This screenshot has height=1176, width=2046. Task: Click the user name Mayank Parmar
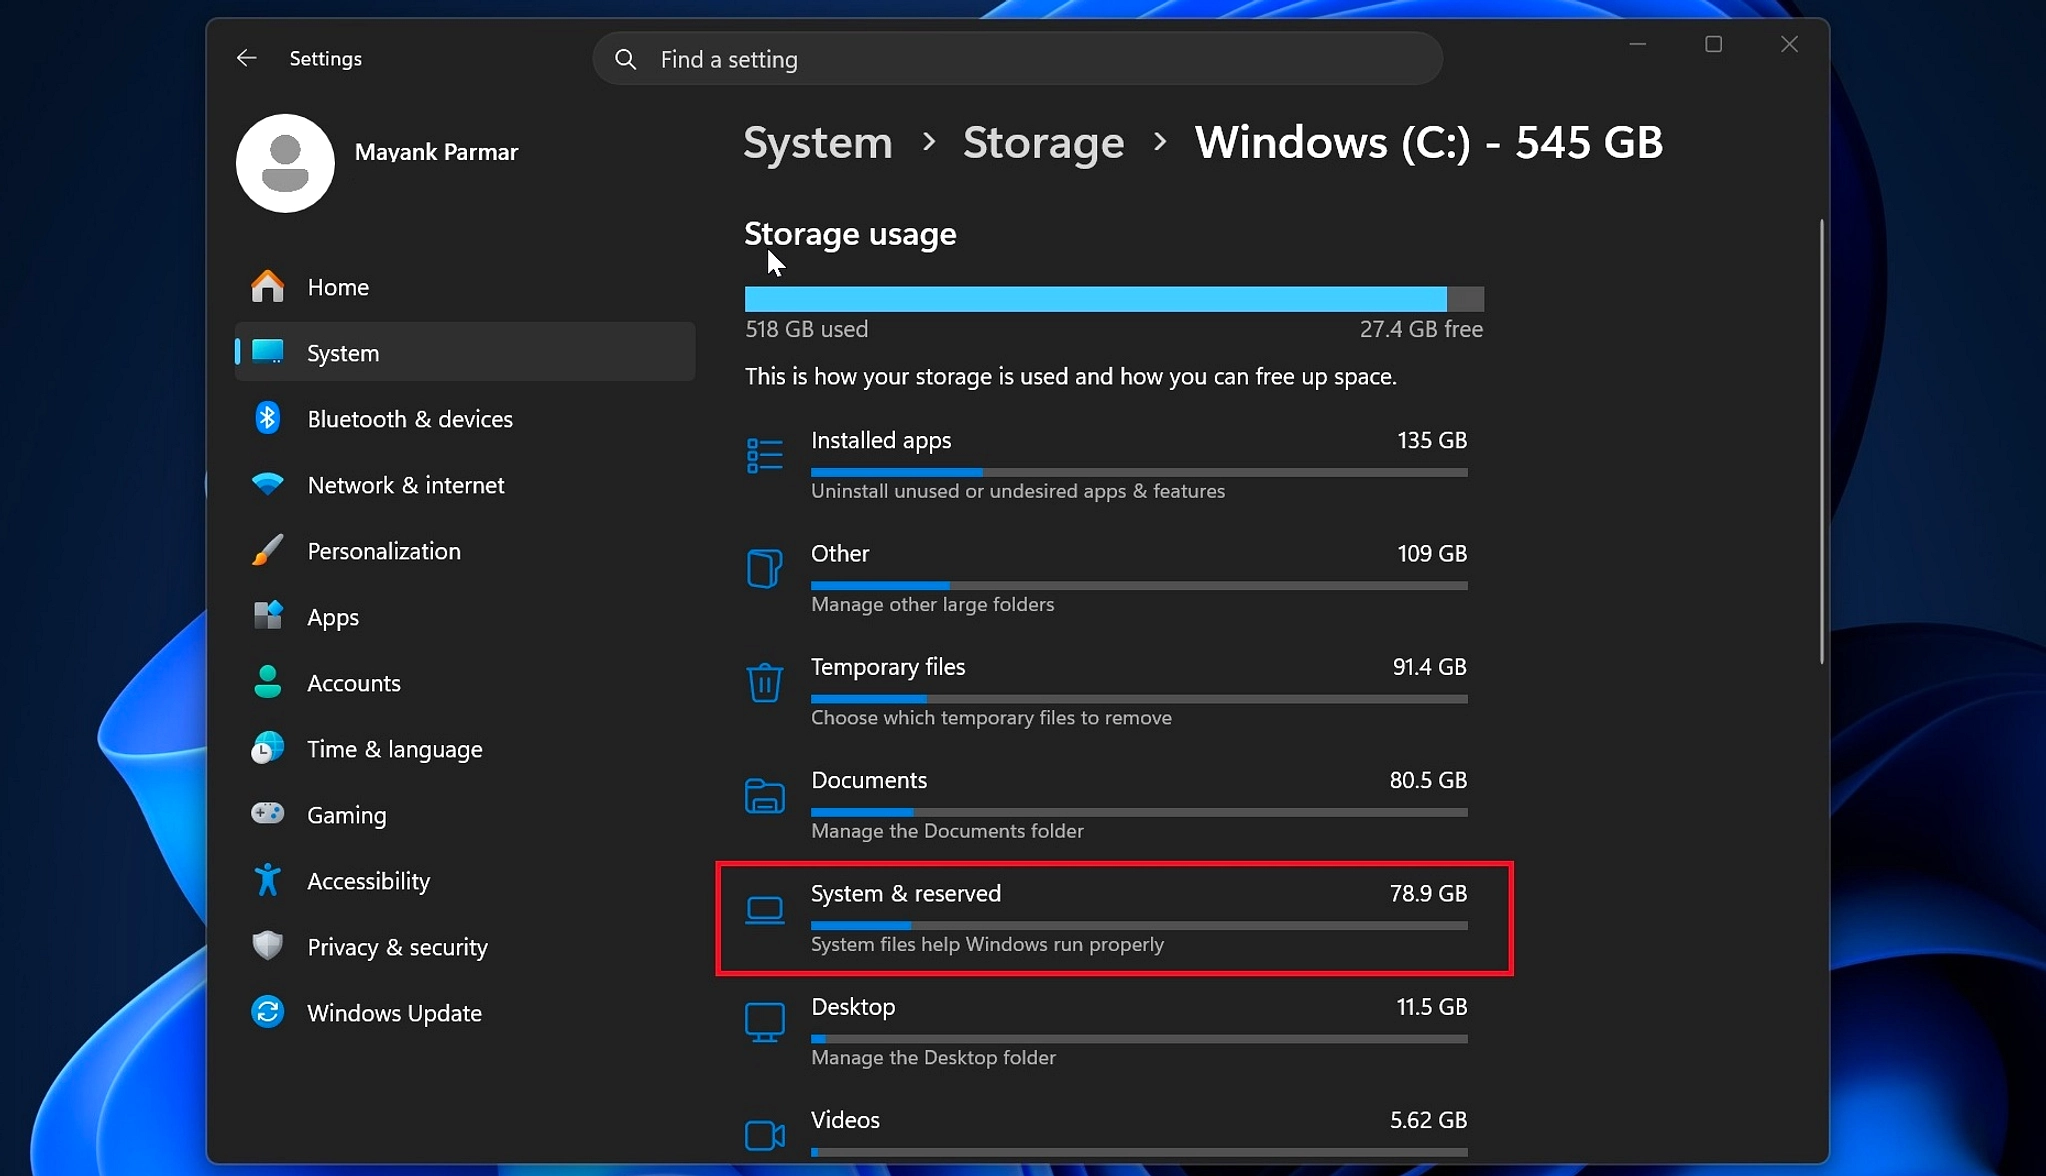436,152
